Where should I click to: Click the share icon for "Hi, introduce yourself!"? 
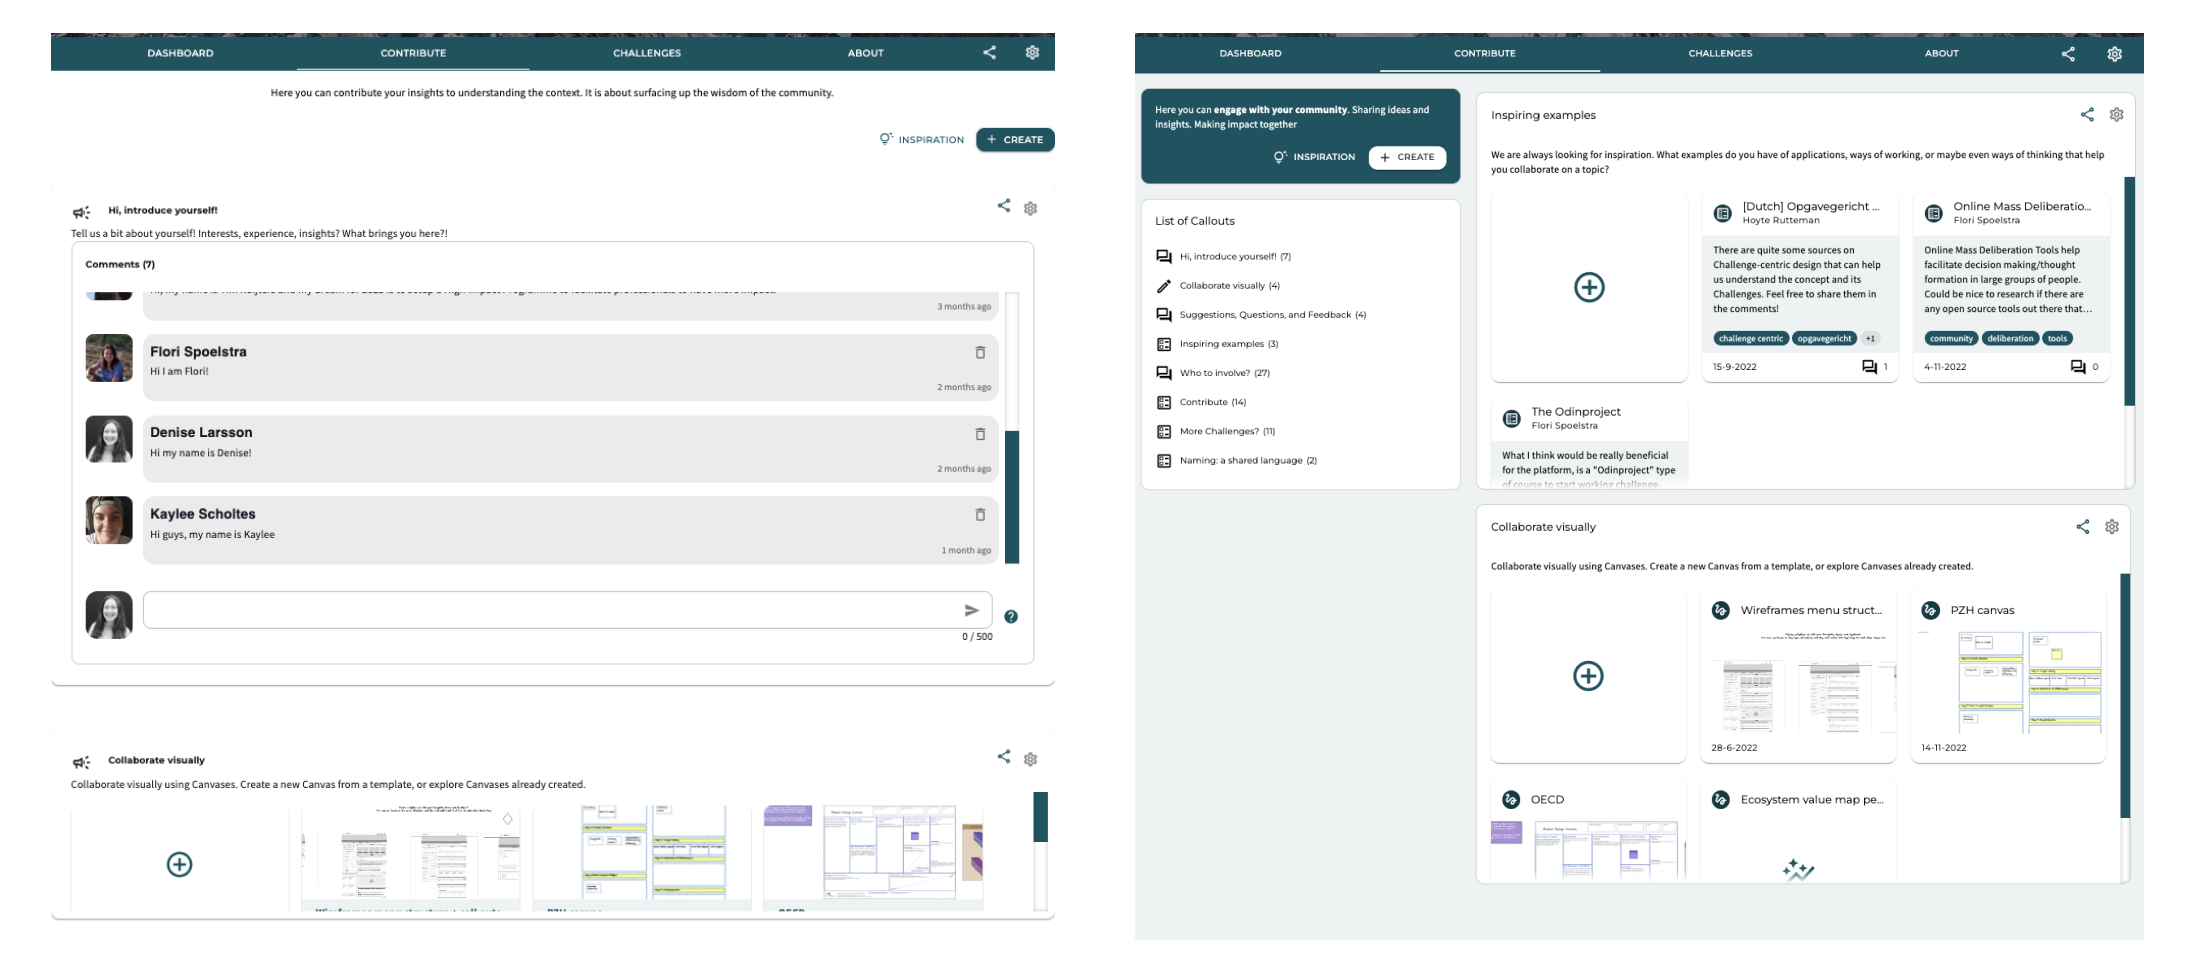1003,206
